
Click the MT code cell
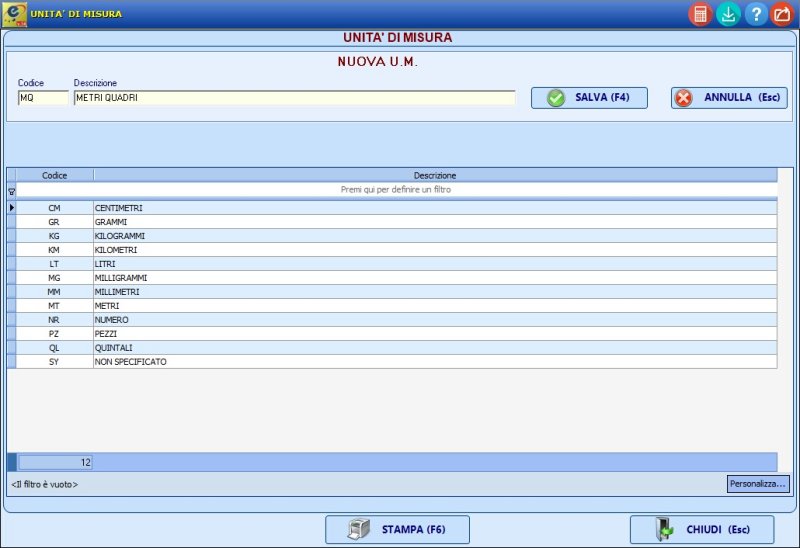55,306
